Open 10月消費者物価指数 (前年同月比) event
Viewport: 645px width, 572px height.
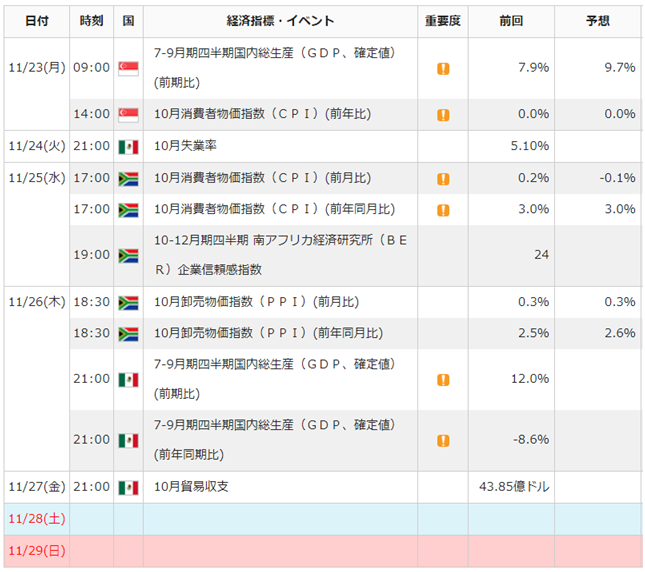[274, 209]
